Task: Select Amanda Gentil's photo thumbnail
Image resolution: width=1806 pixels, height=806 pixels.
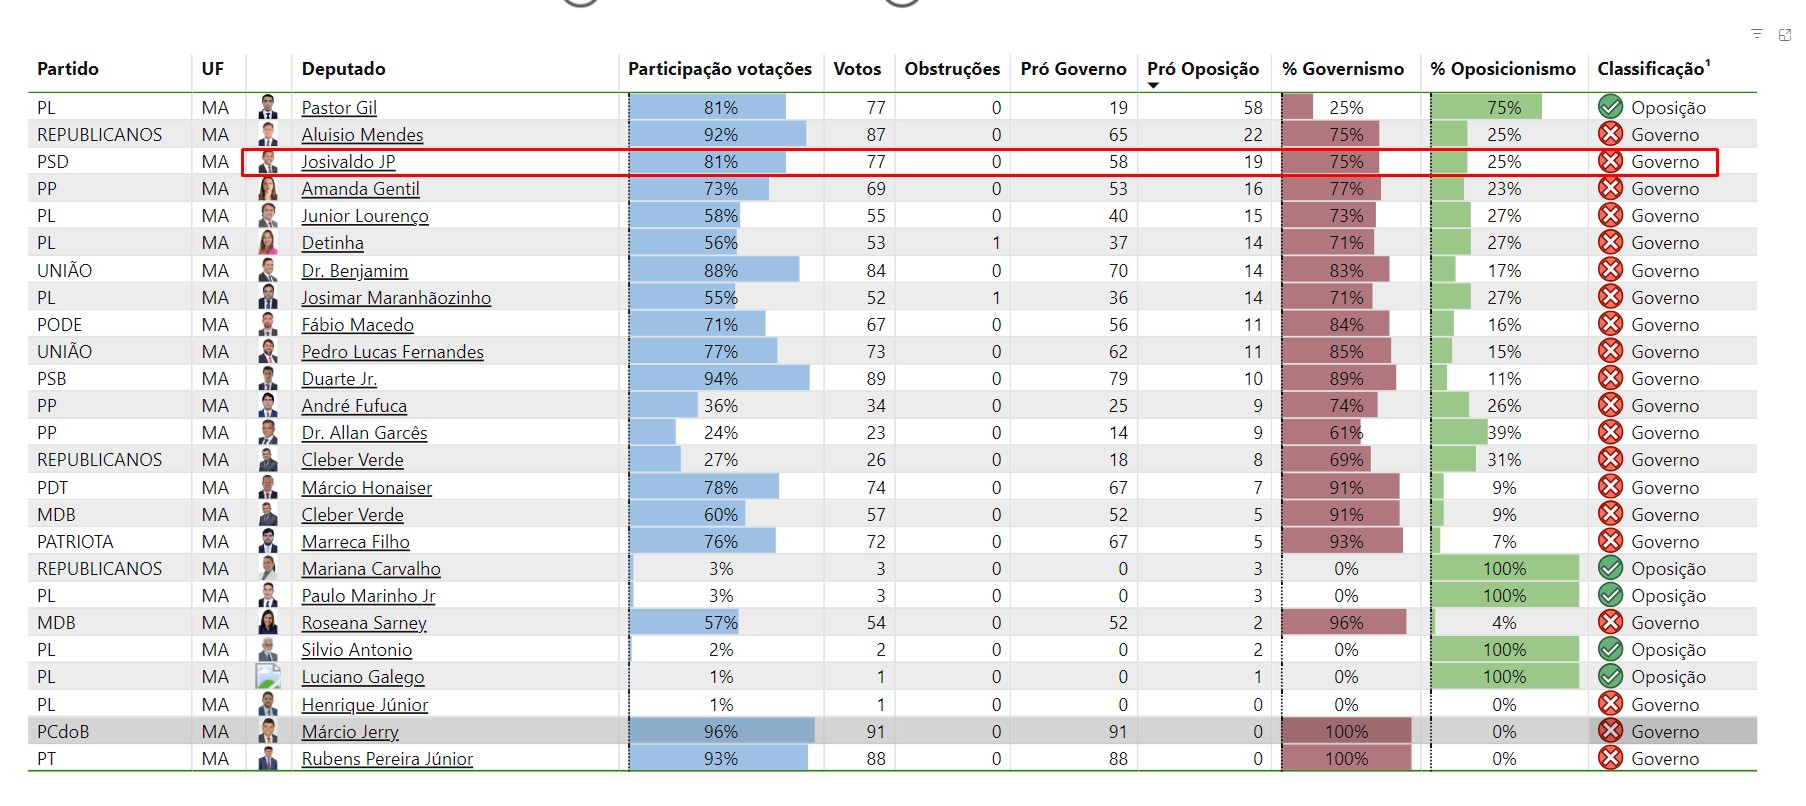Action: click(268, 188)
